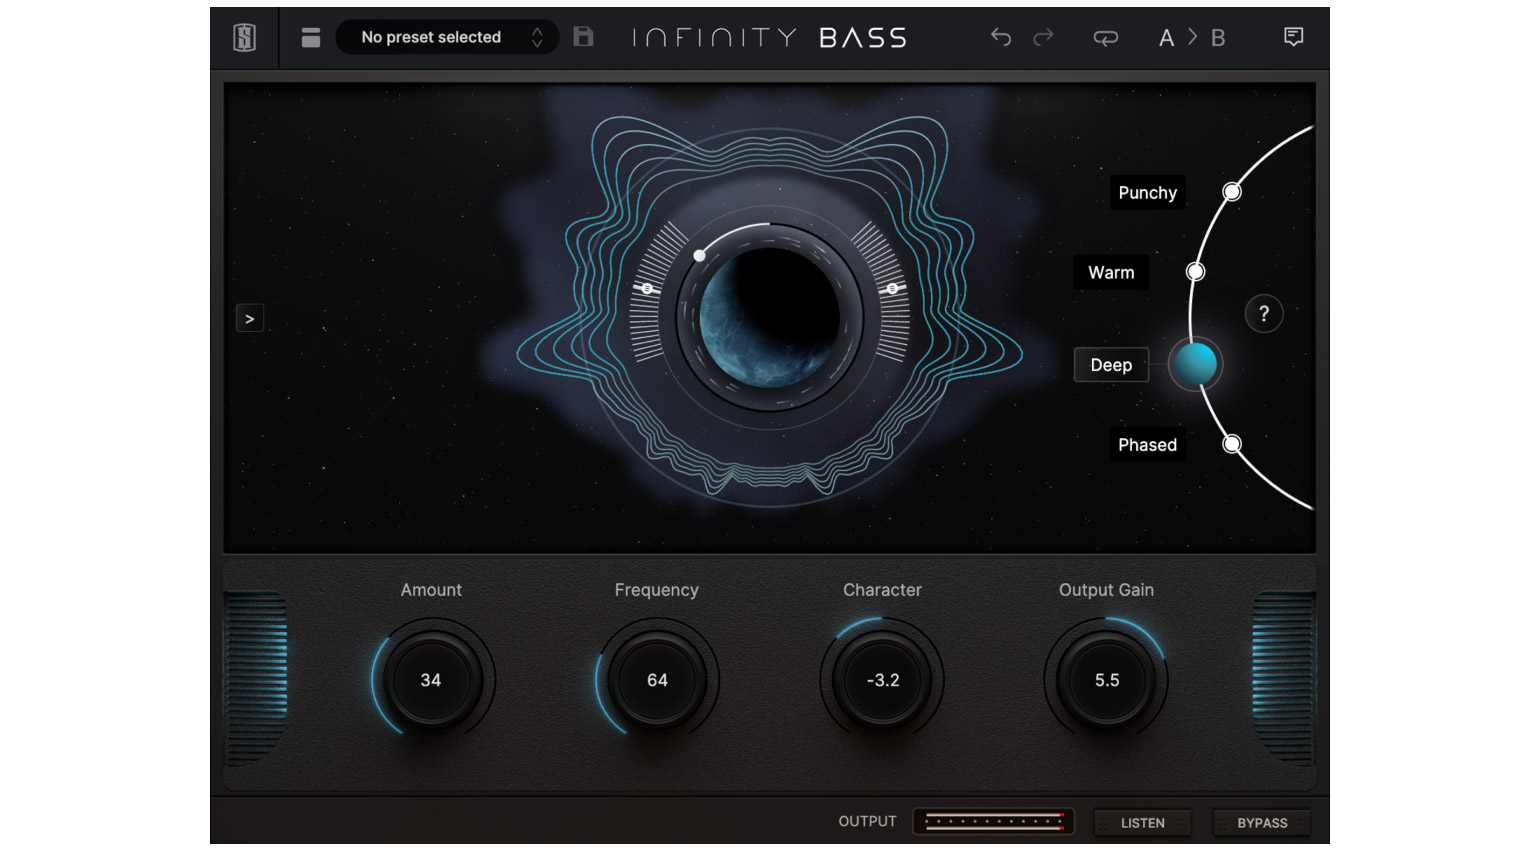Save preset with the floppy disk icon
1540x850 pixels.
583,37
